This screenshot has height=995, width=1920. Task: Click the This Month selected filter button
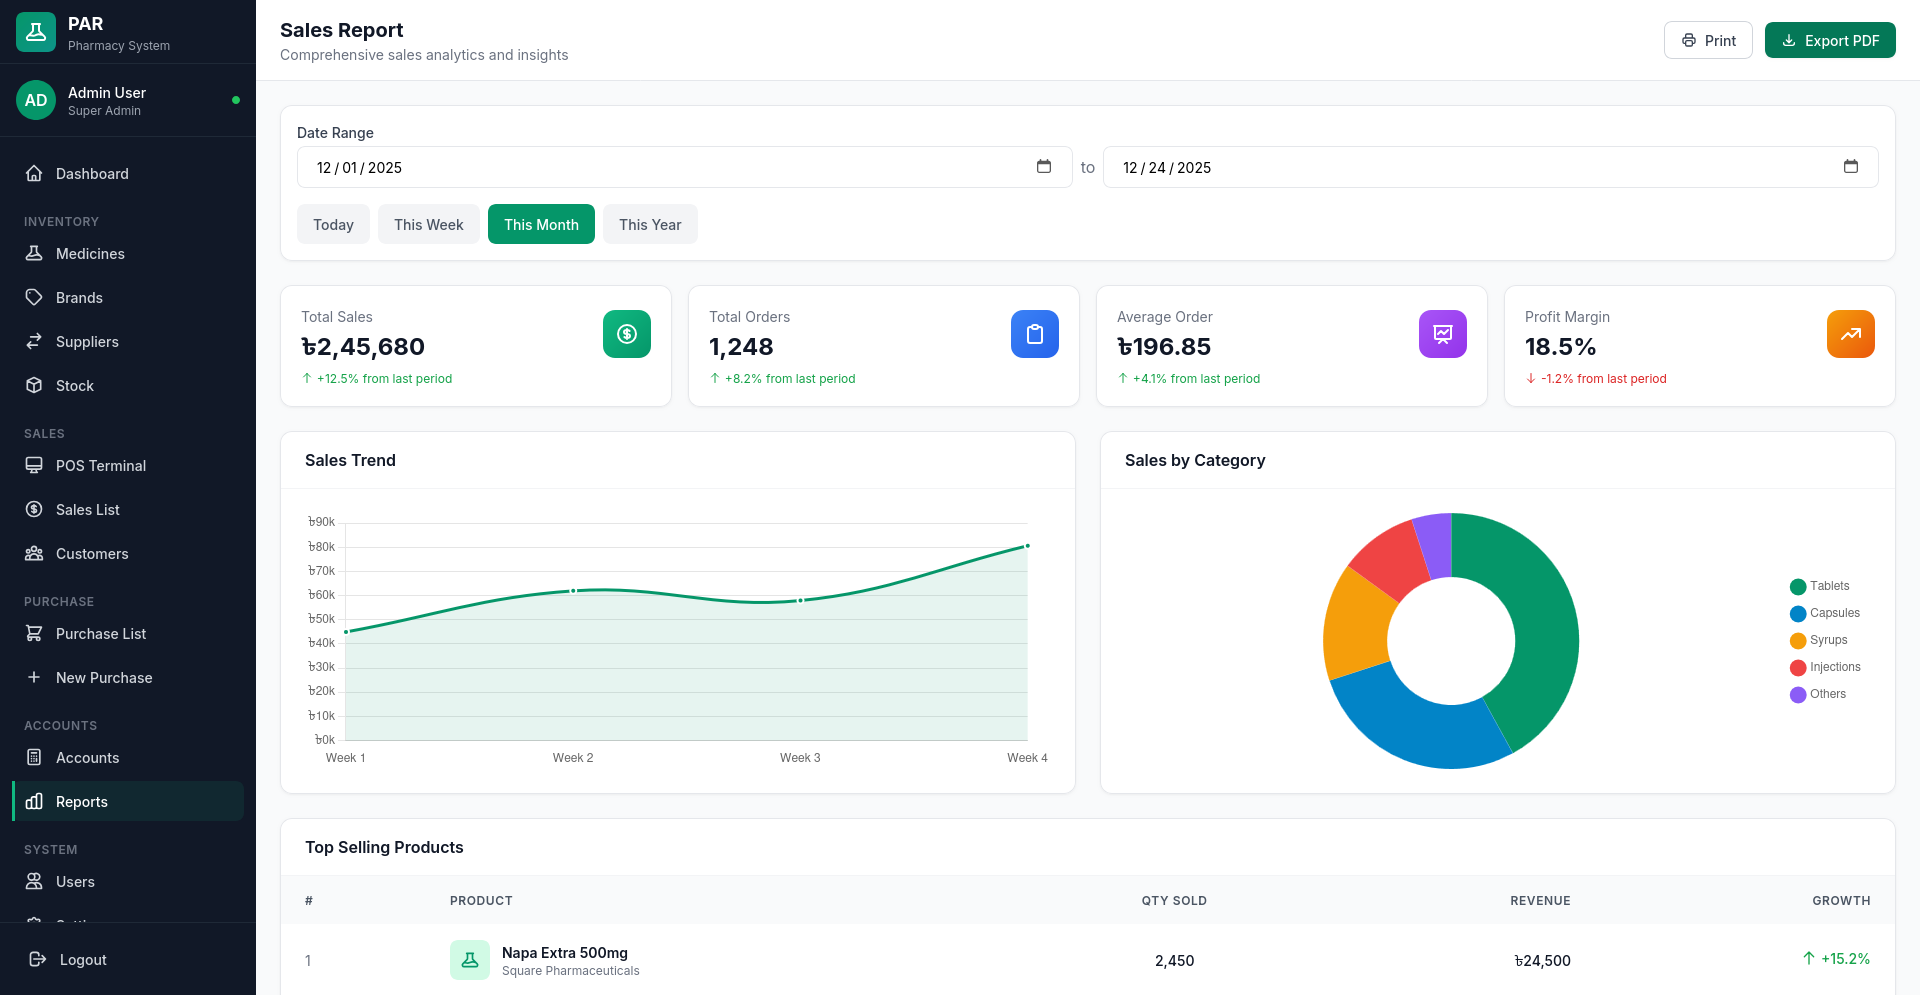point(541,224)
